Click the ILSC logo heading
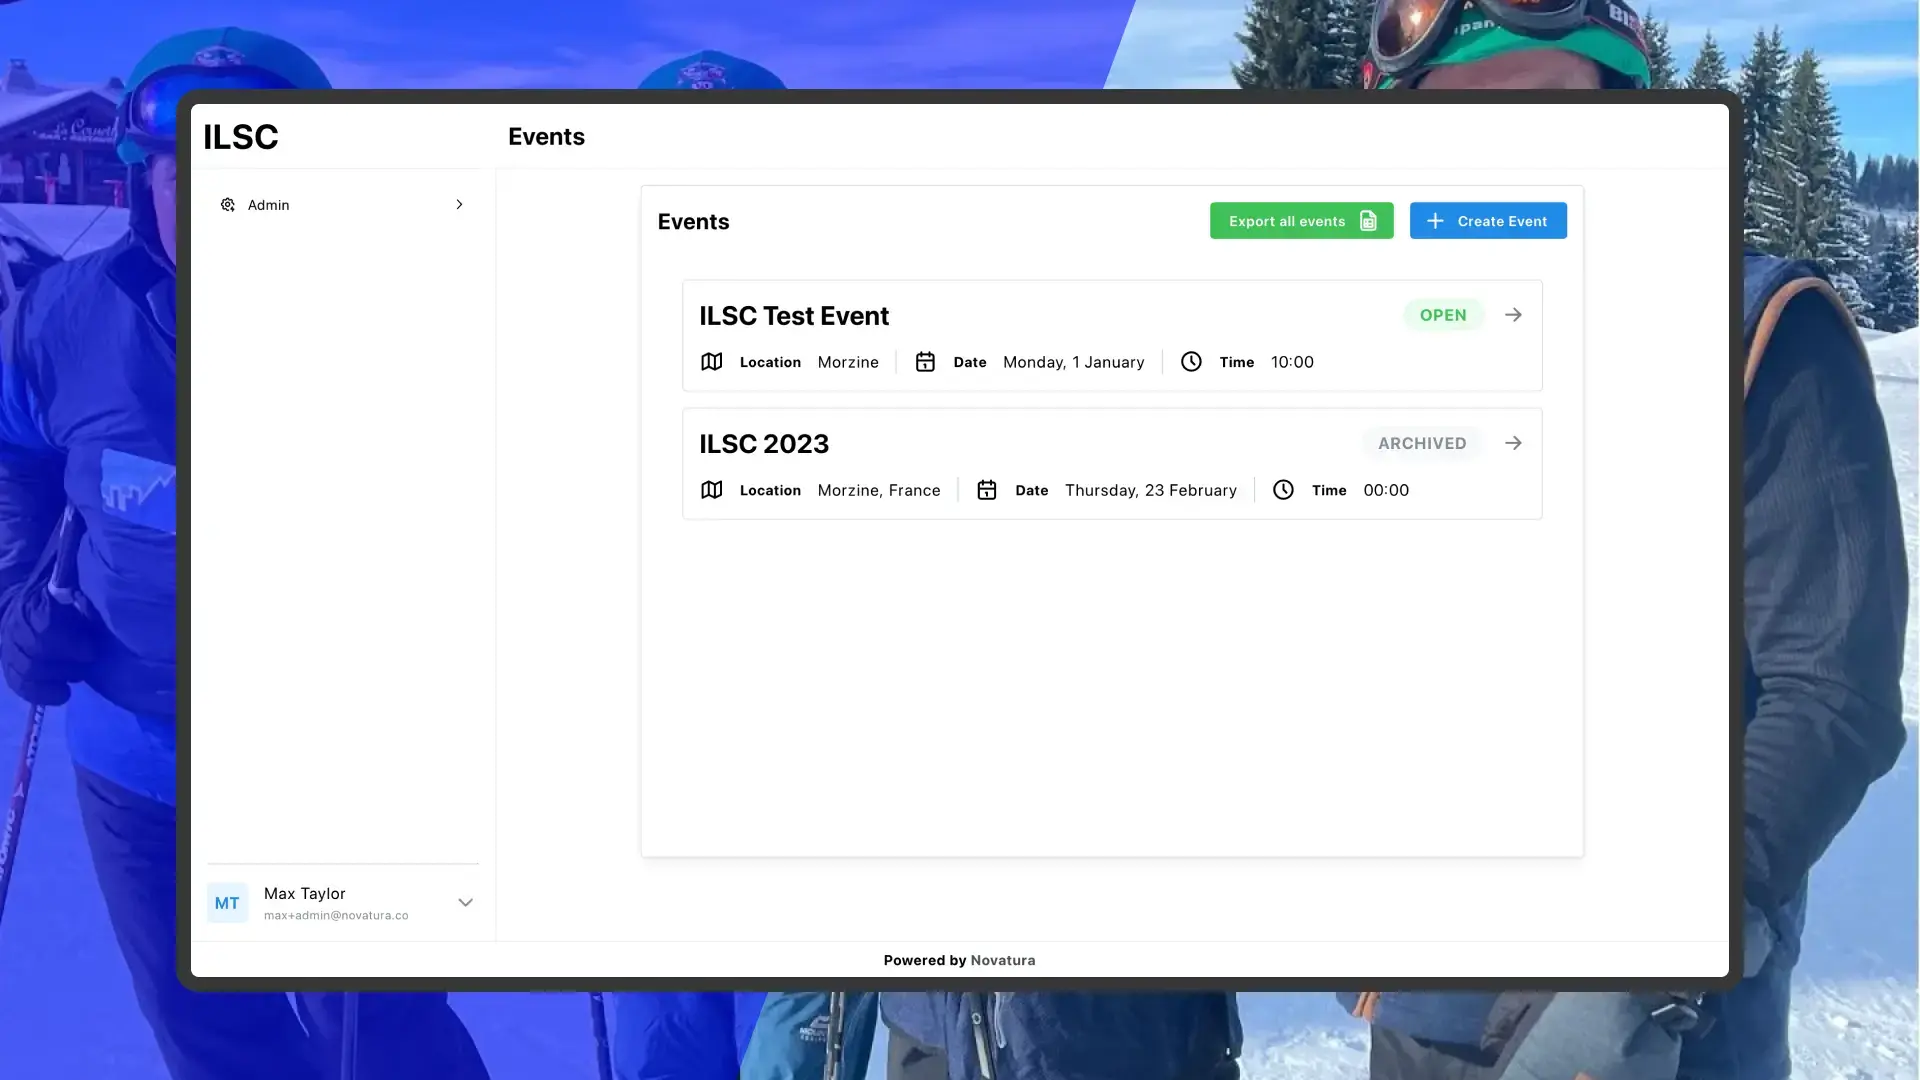The image size is (1920, 1080). coord(241,137)
